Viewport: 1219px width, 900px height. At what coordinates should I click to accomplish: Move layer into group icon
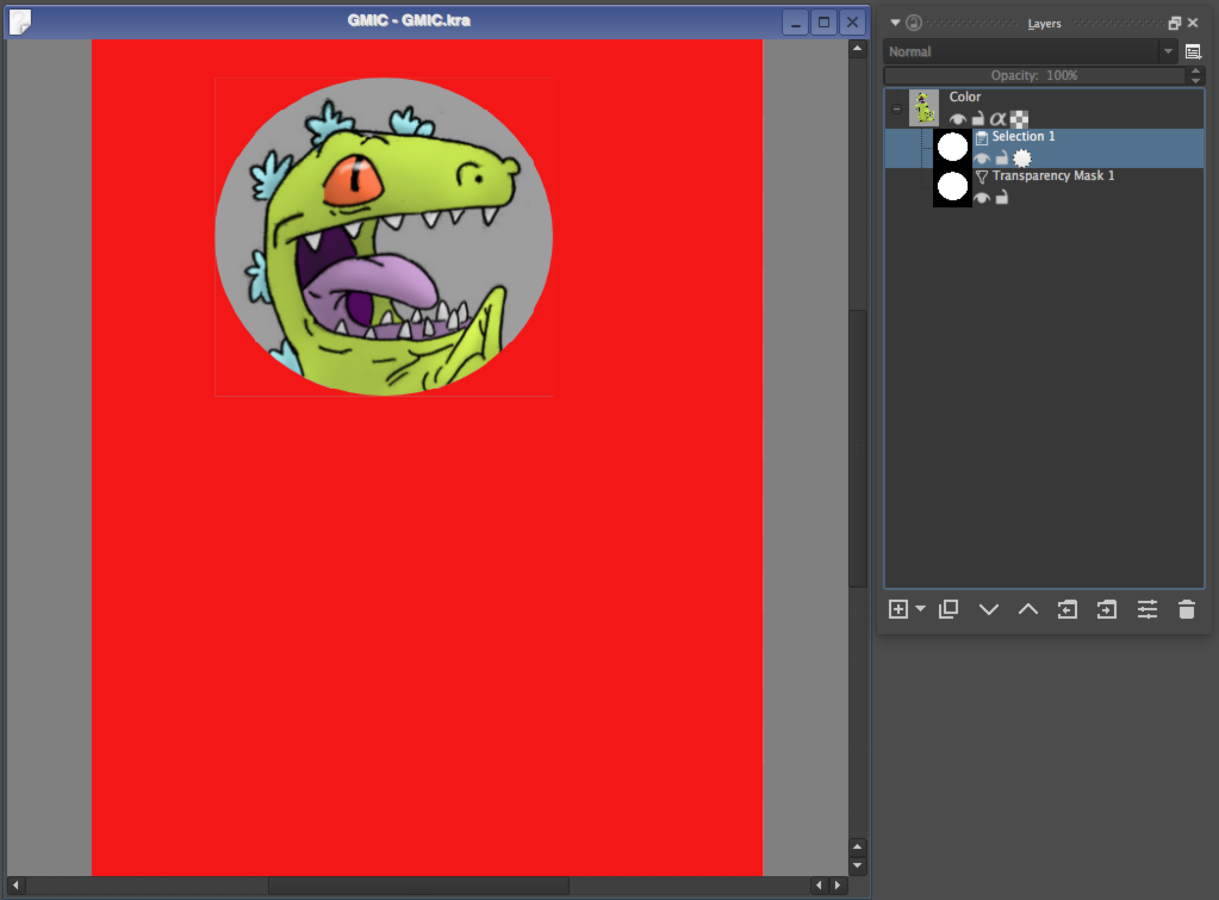point(1106,609)
